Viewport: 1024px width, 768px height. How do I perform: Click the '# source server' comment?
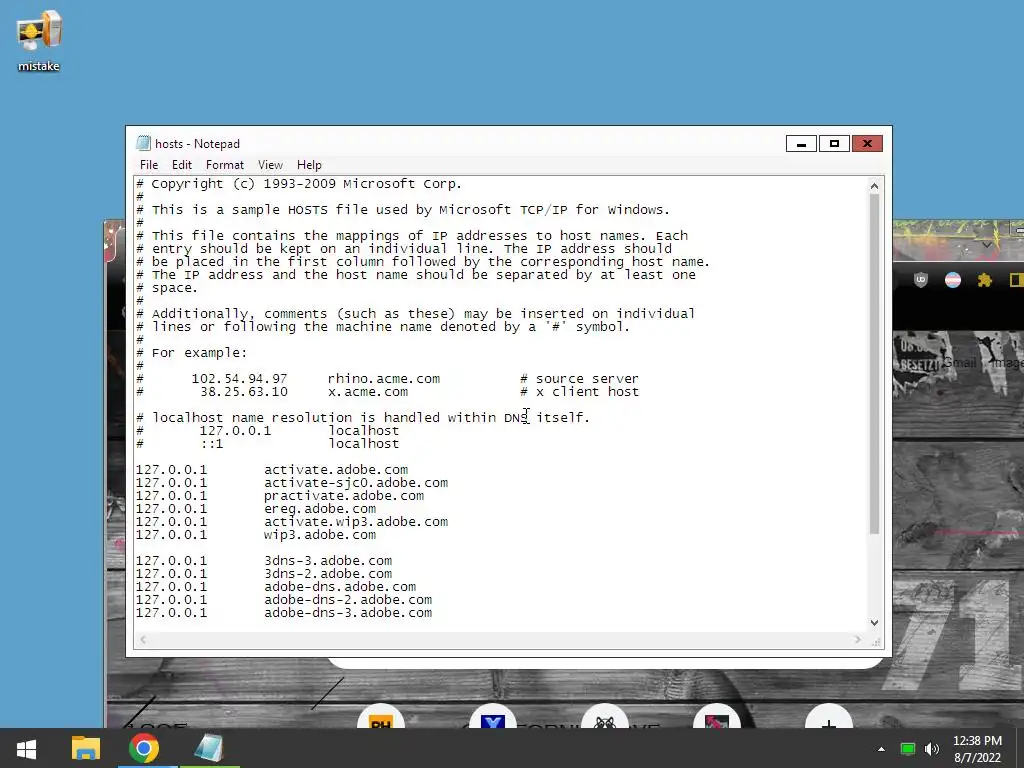coord(579,379)
